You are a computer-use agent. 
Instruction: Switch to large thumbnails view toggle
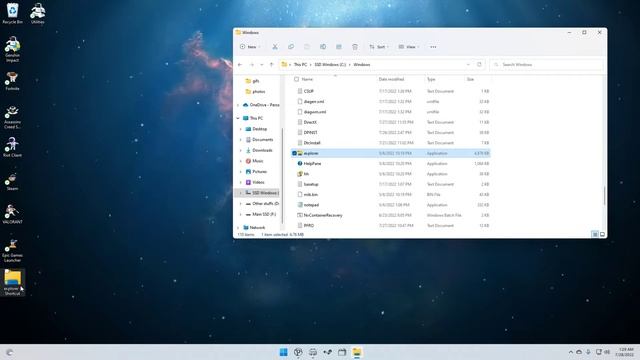[602, 234]
